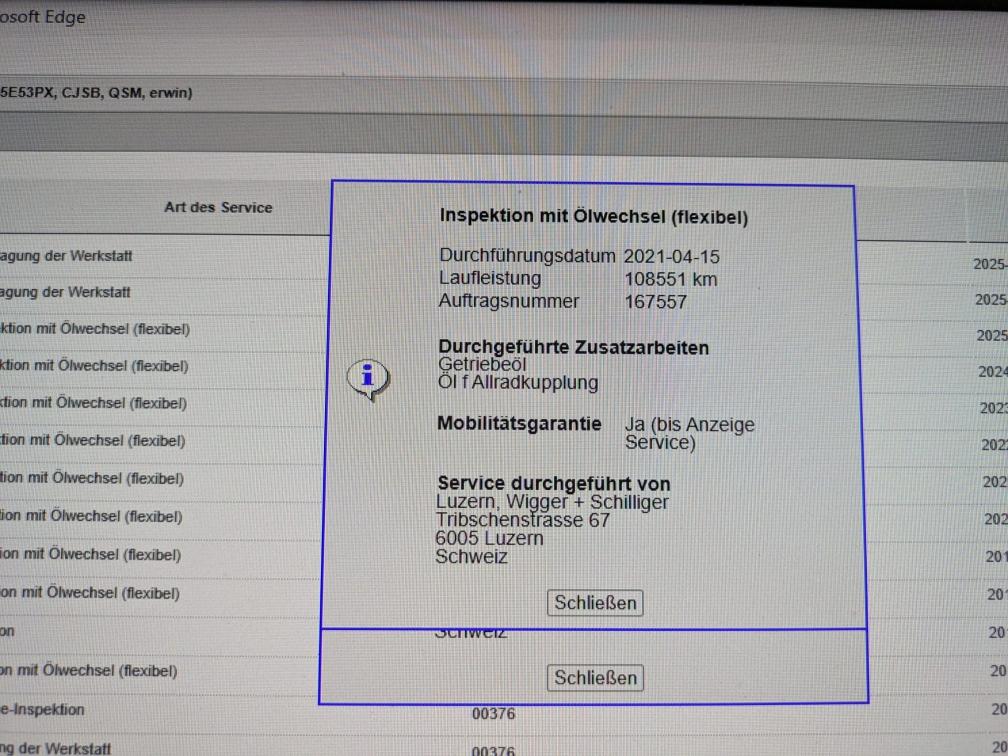Open the topmost Werkstatt entry in the list
The height and width of the screenshot is (756, 1008).
[x=66, y=256]
